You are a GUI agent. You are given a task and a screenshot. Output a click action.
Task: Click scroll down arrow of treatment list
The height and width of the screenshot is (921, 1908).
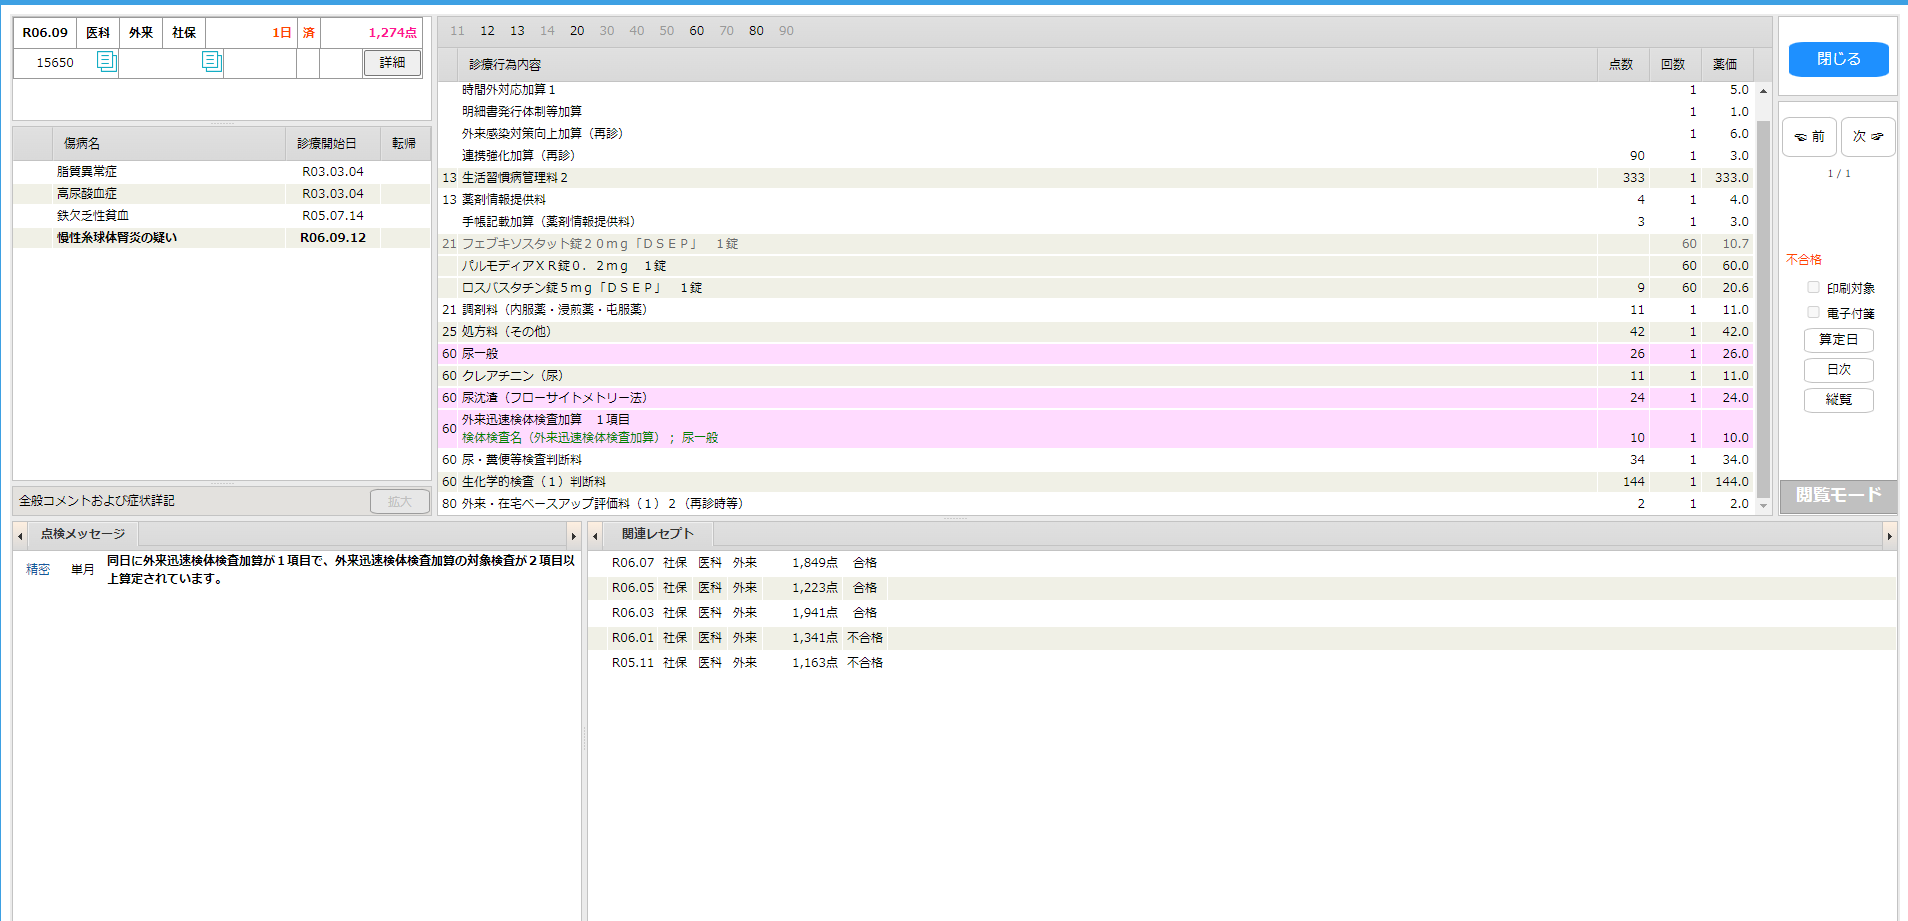click(x=1763, y=506)
